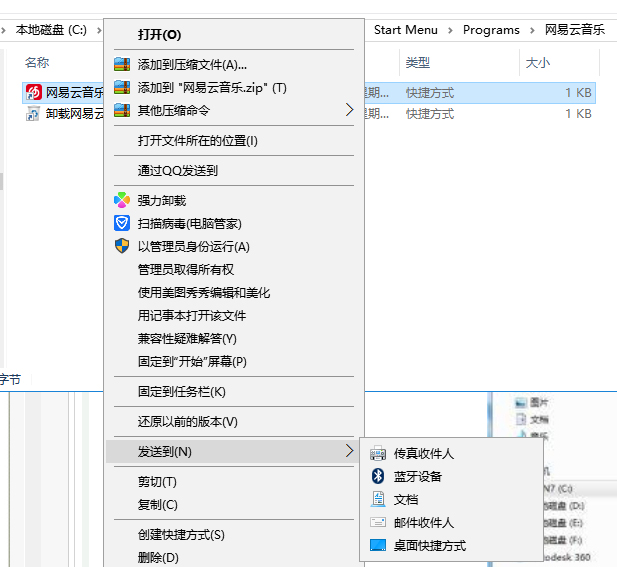Click the 卸载网易云 uninstall shortcut icon
Screen dimensions: 617x567
click(33, 114)
